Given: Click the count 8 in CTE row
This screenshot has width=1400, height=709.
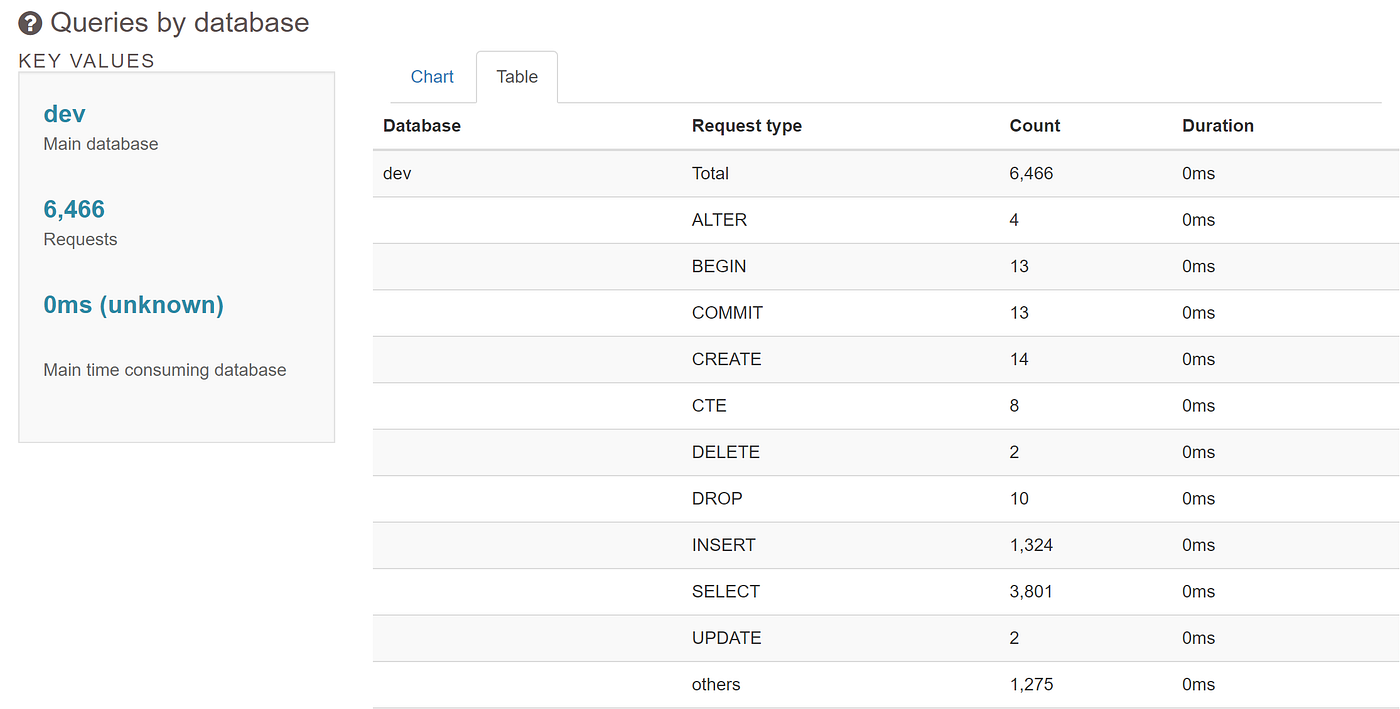Looking at the screenshot, I should pos(1014,406).
